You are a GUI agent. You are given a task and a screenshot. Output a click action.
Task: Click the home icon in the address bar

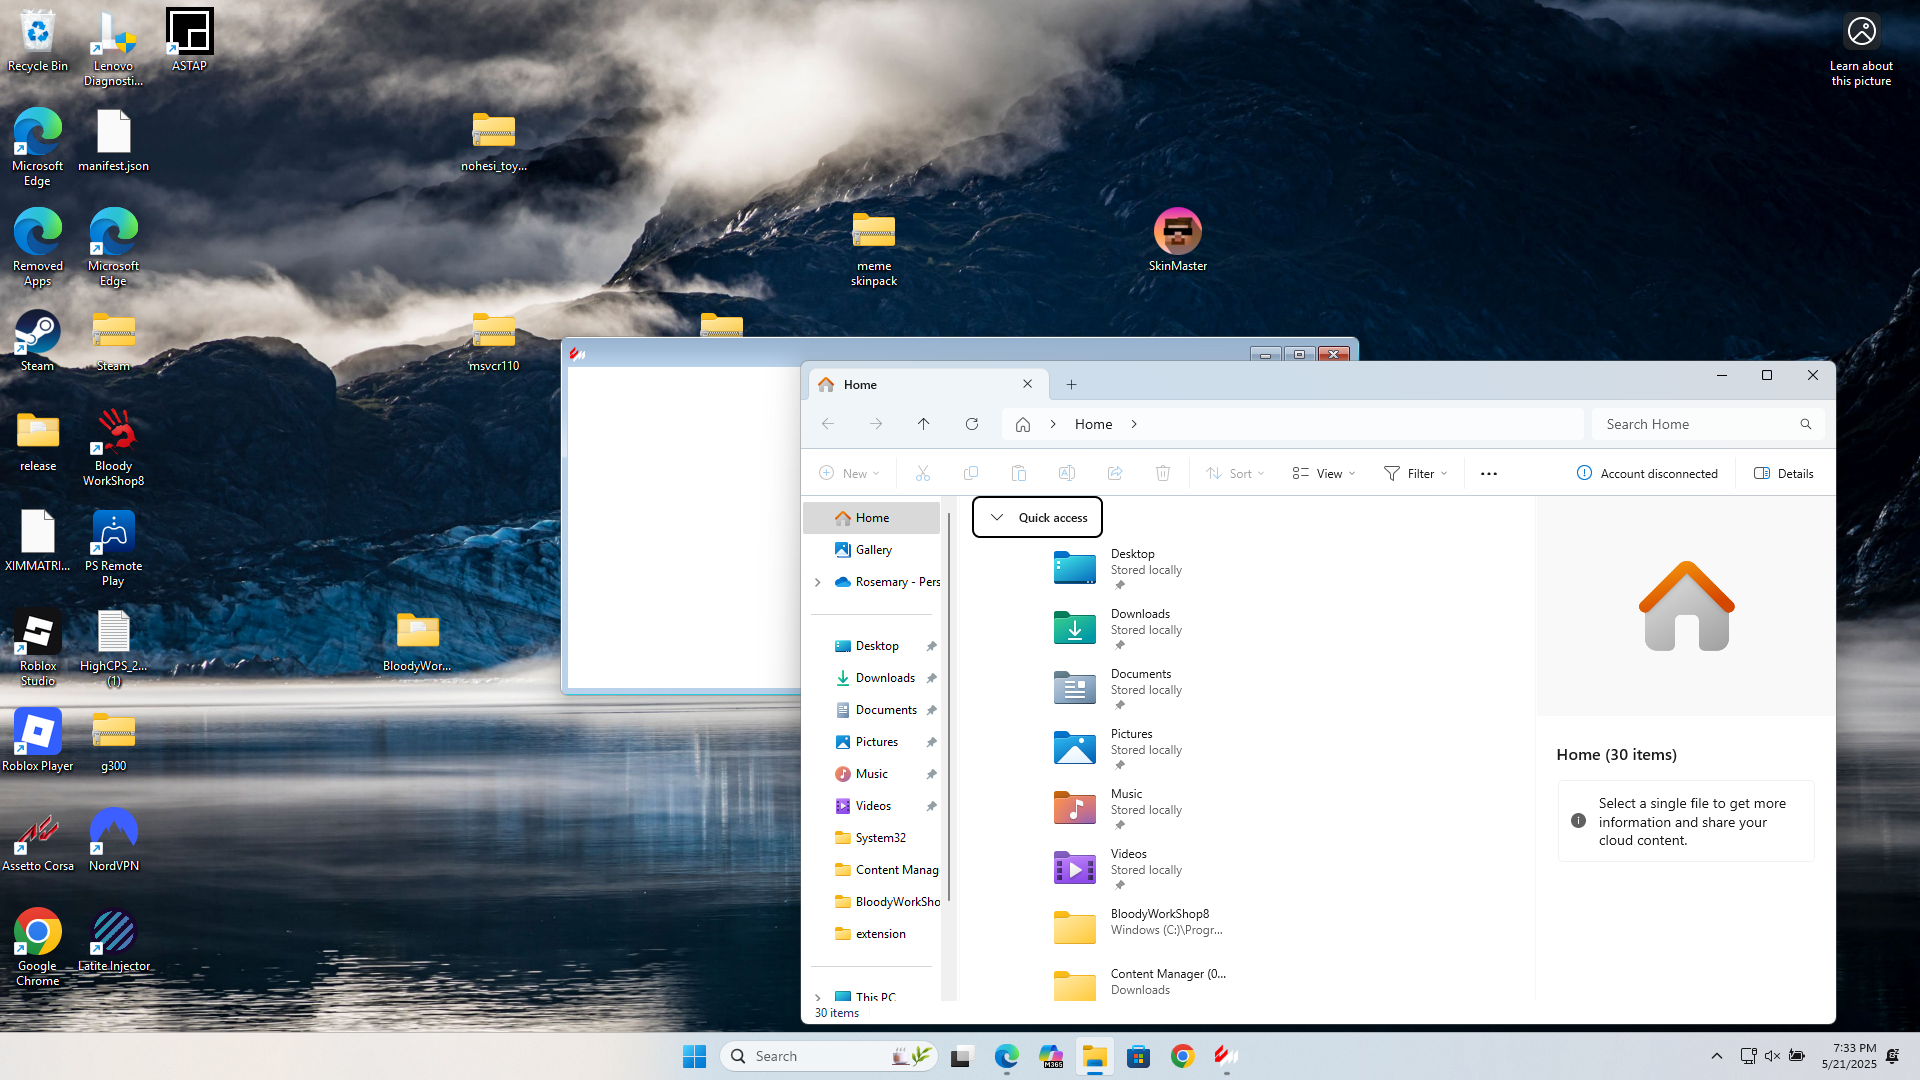coord(1022,424)
